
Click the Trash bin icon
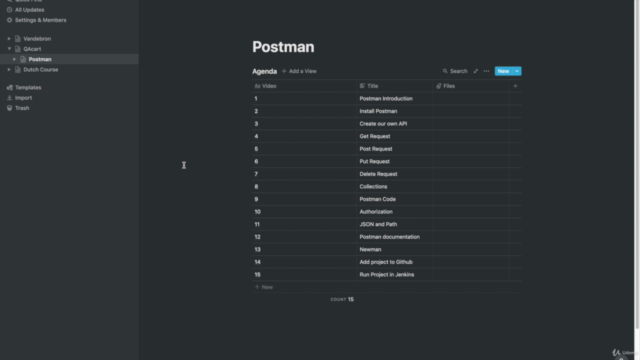[x=9, y=108]
